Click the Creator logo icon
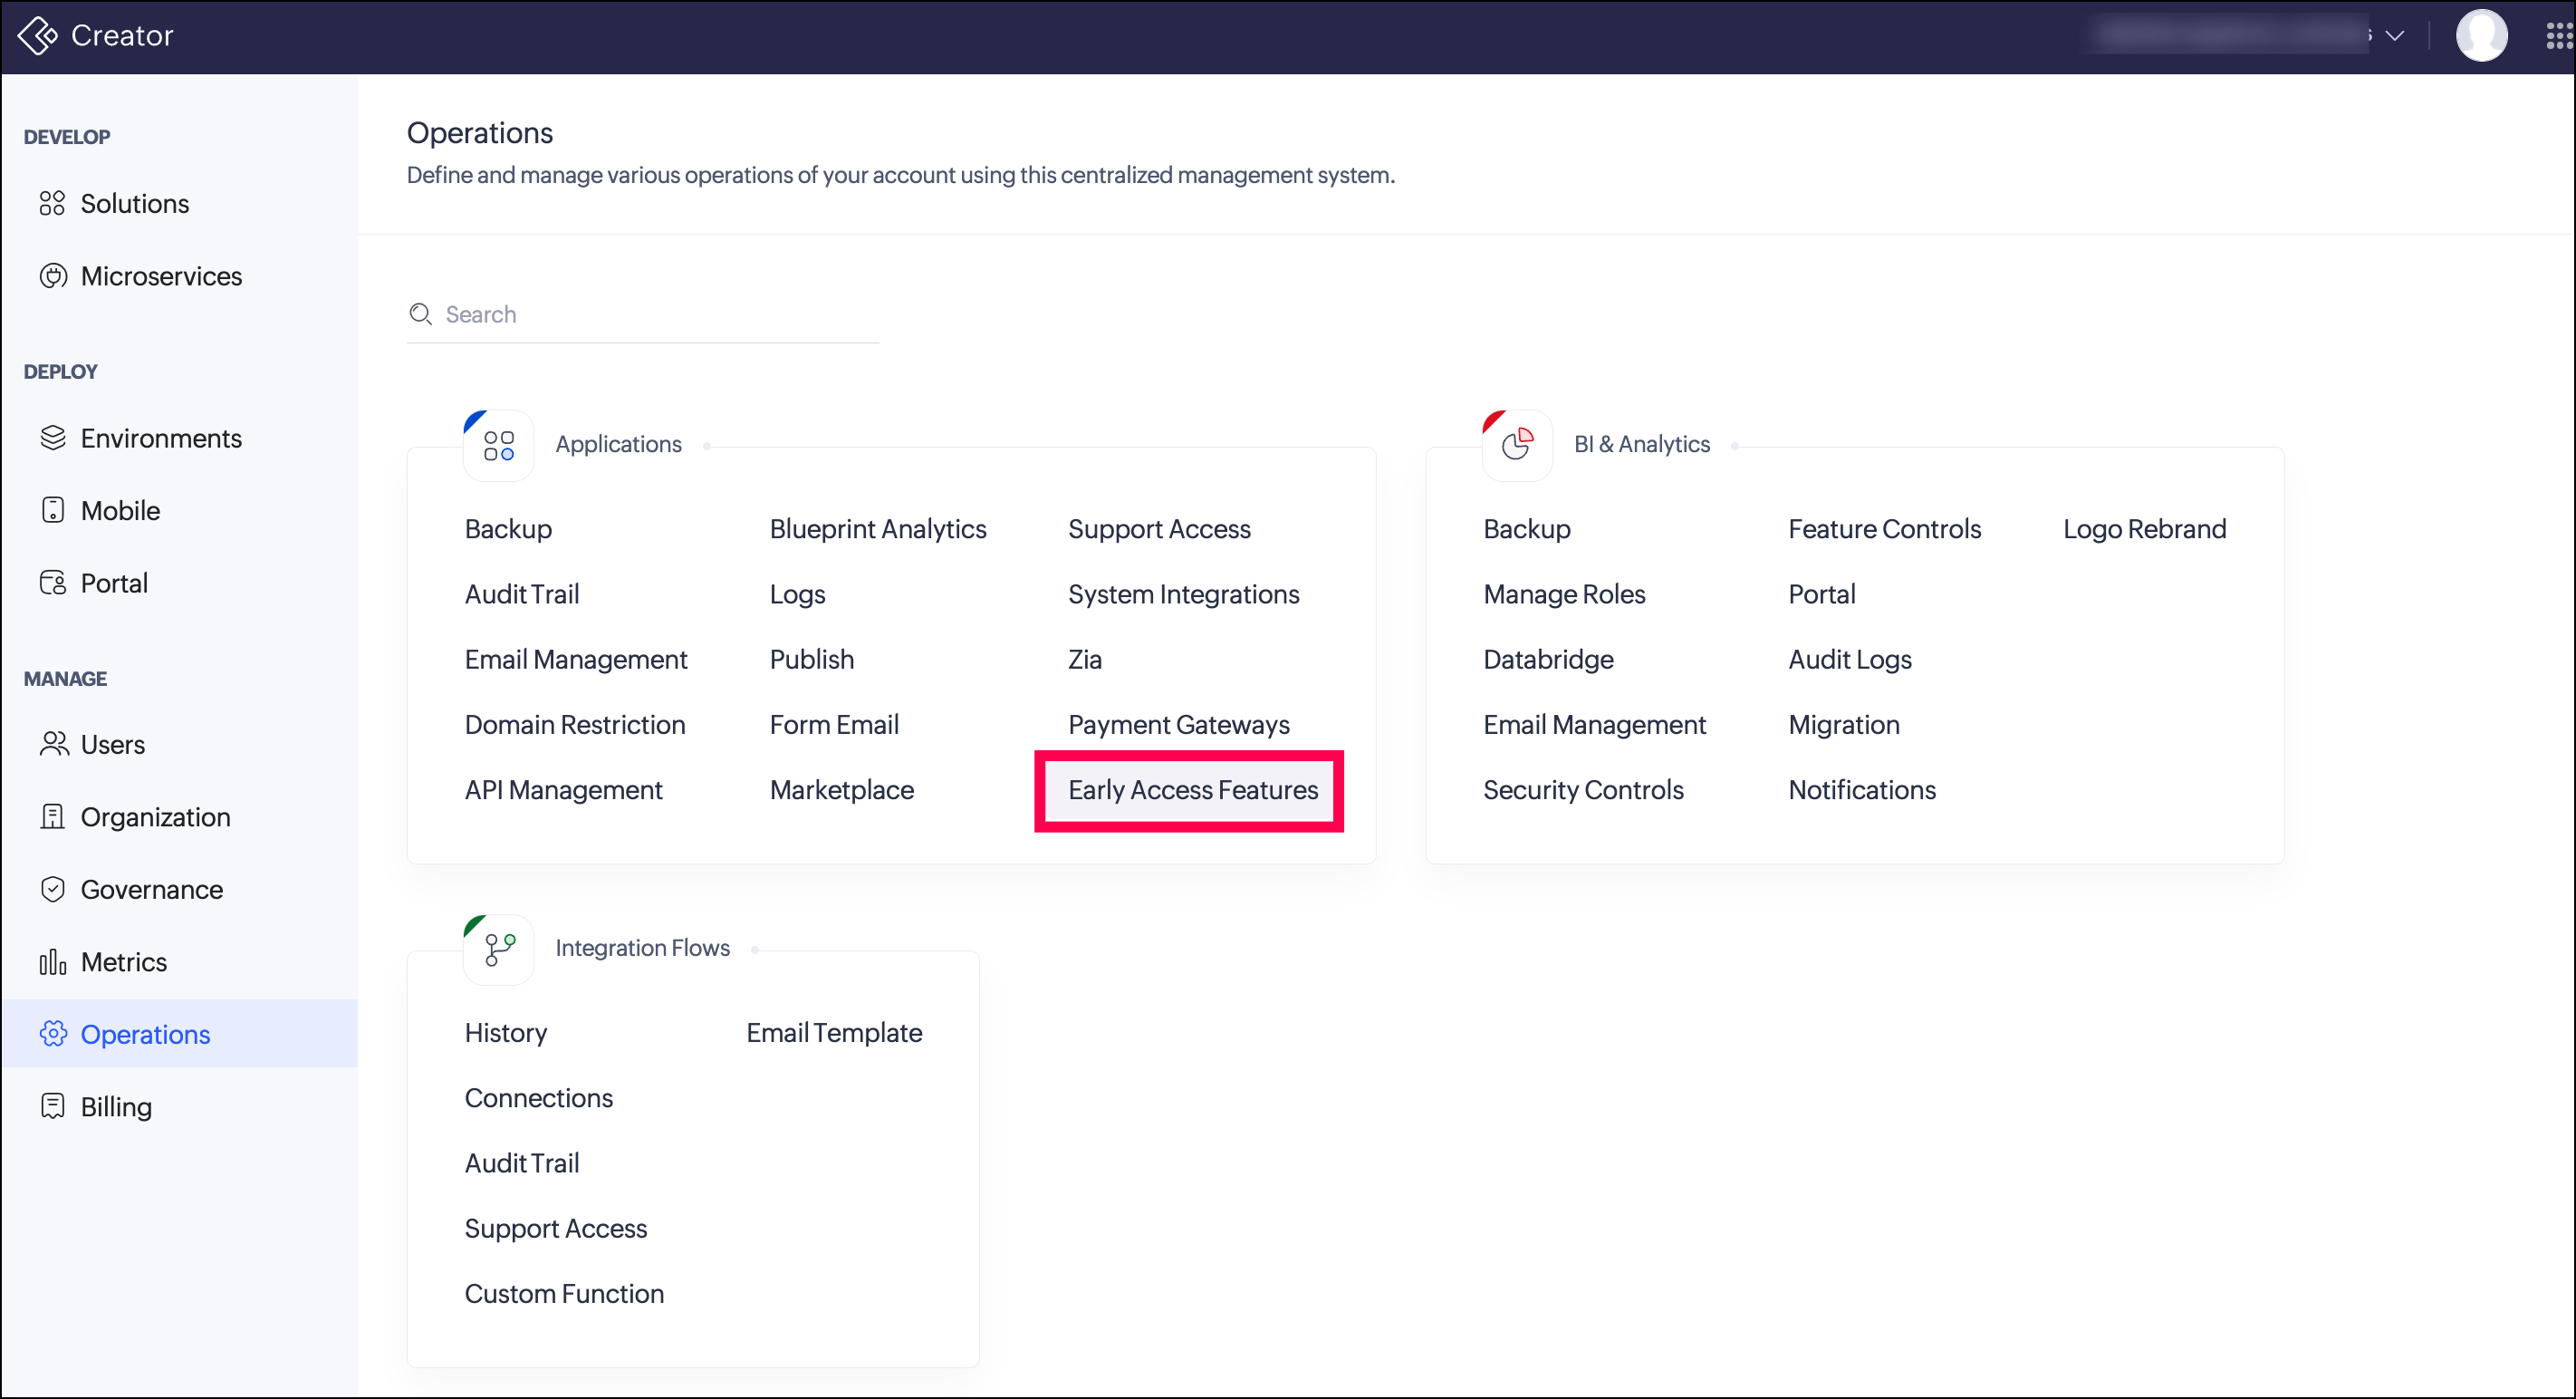The width and height of the screenshot is (2576, 1399). click(38, 36)
